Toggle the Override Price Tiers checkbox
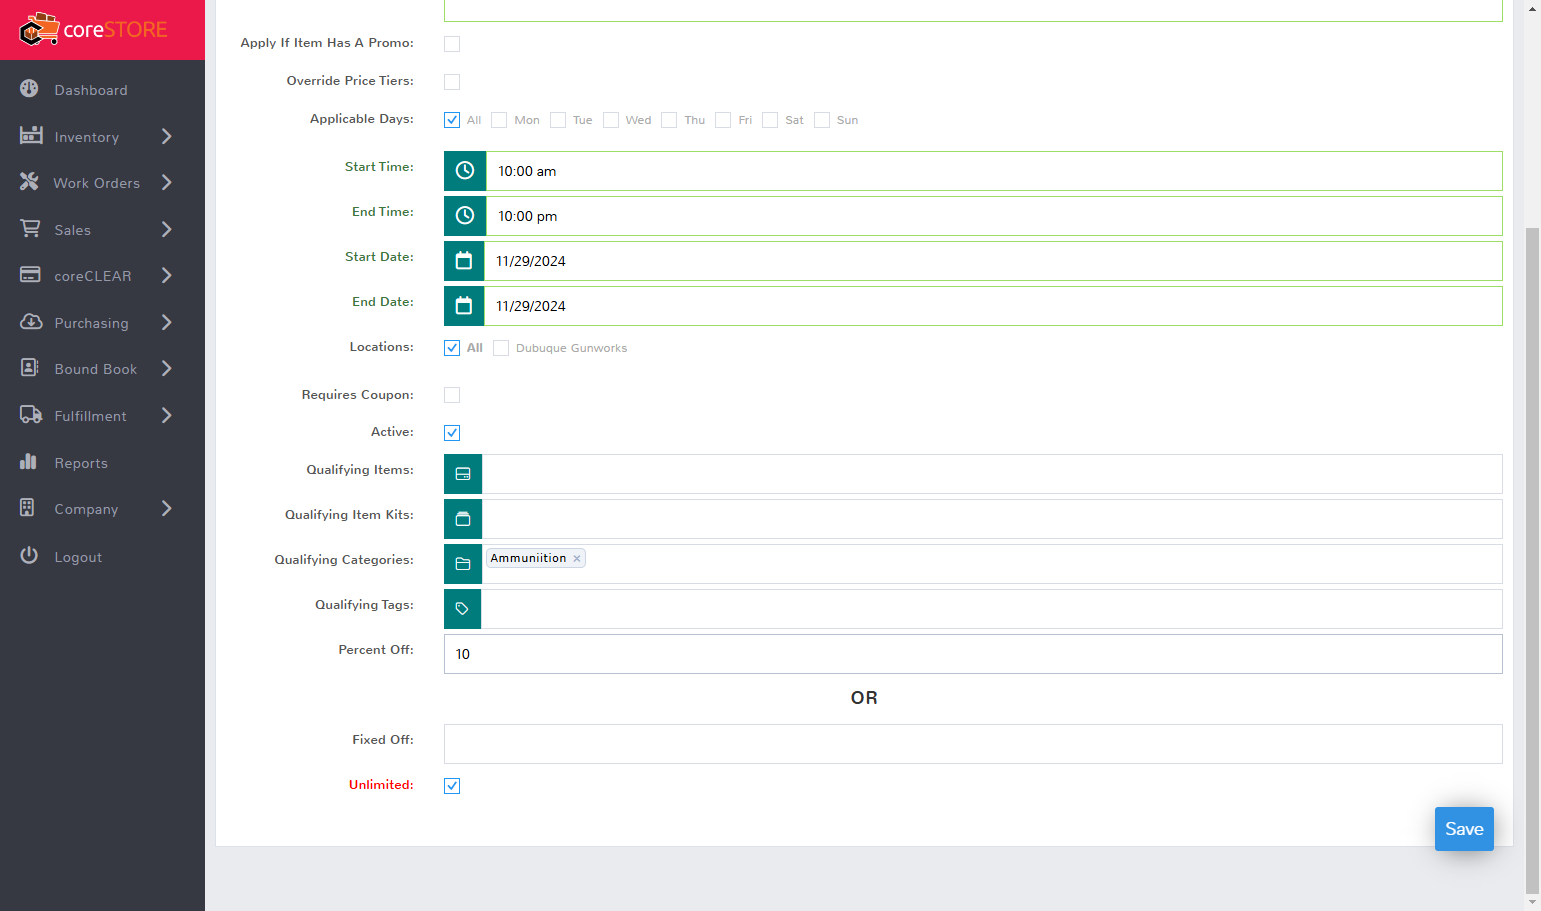 coord(452,82)
